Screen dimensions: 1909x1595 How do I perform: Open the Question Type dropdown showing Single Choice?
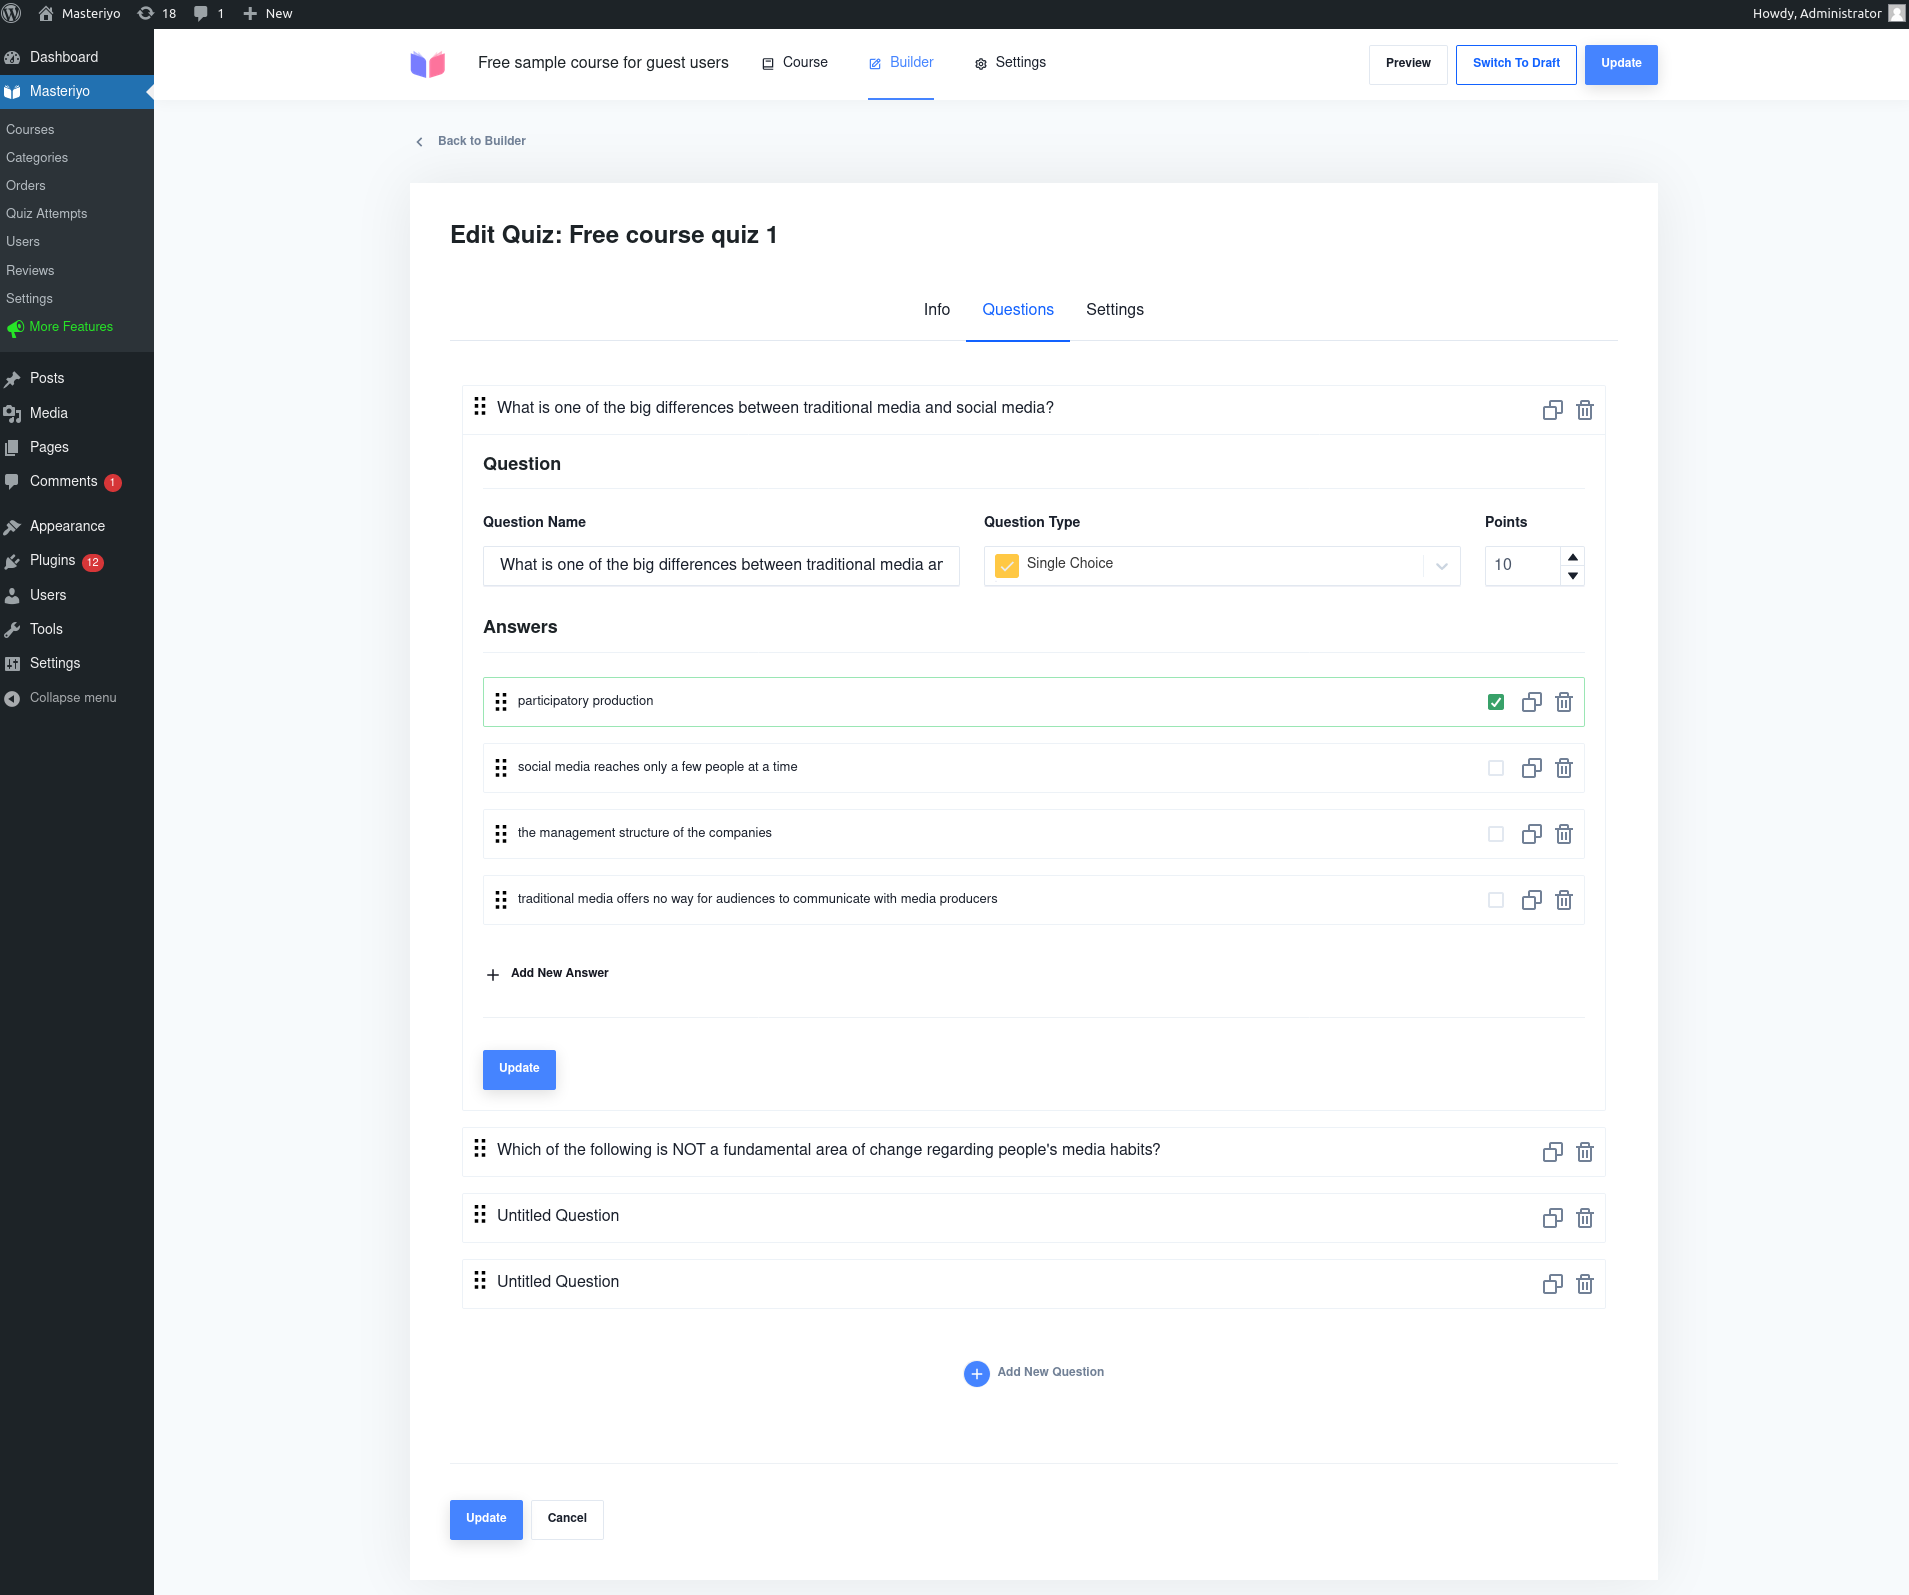pos(1222,565)
